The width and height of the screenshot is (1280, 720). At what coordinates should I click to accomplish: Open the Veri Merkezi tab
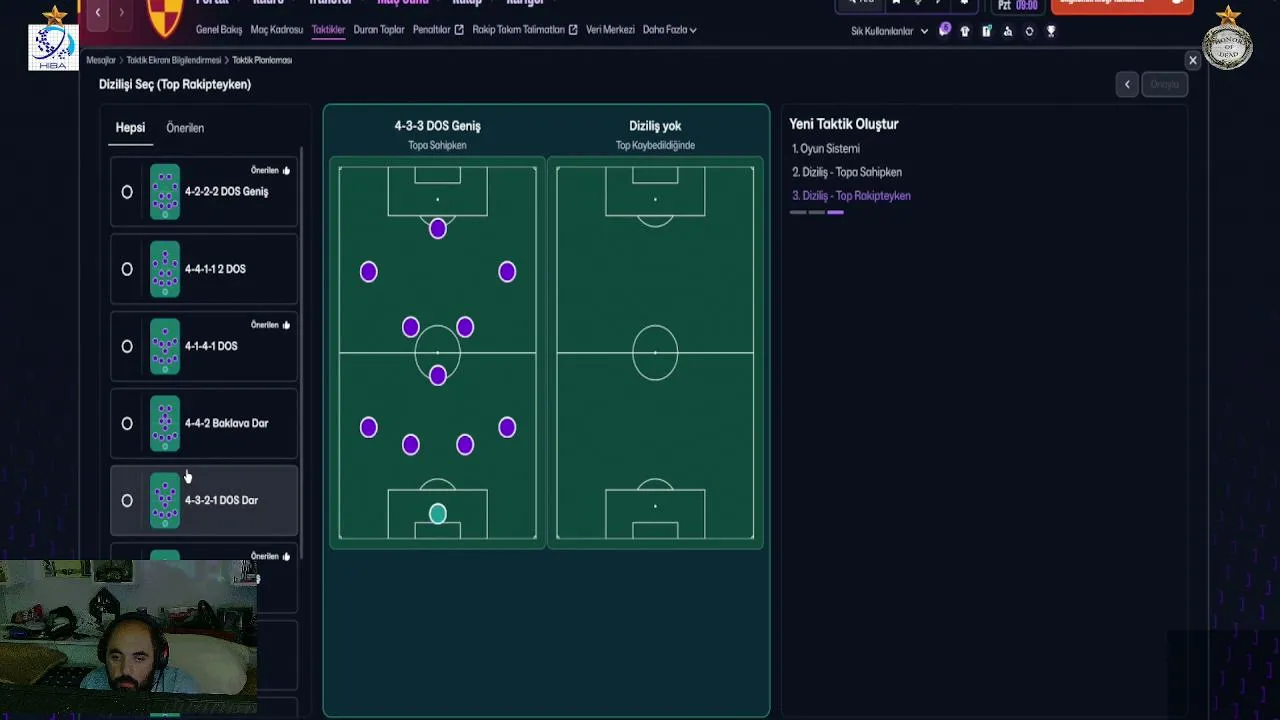click(x=610, y=30)
